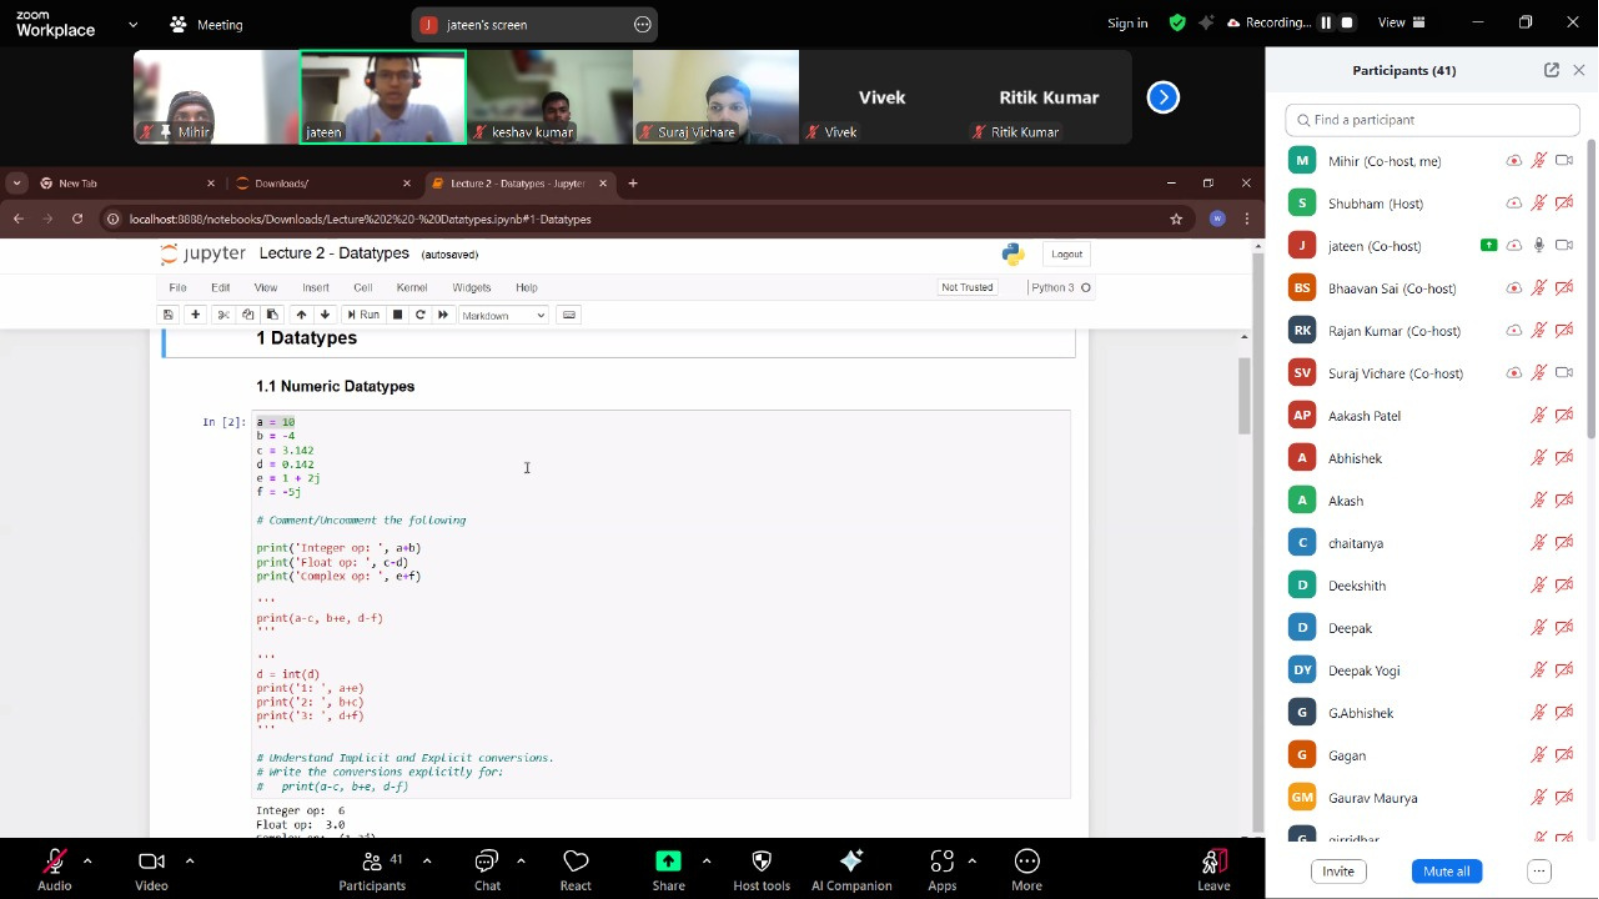Stop the Zoom recording
The height and width of the screenshot is (899, 1599).
(1347, 23)
